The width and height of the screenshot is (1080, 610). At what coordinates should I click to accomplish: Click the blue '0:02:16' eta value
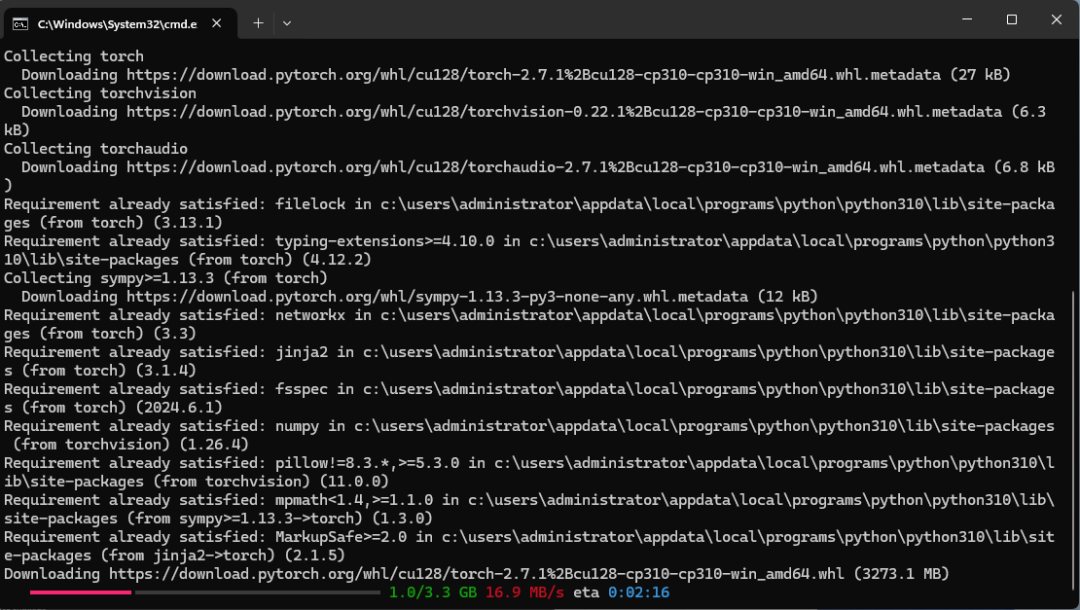638,592
